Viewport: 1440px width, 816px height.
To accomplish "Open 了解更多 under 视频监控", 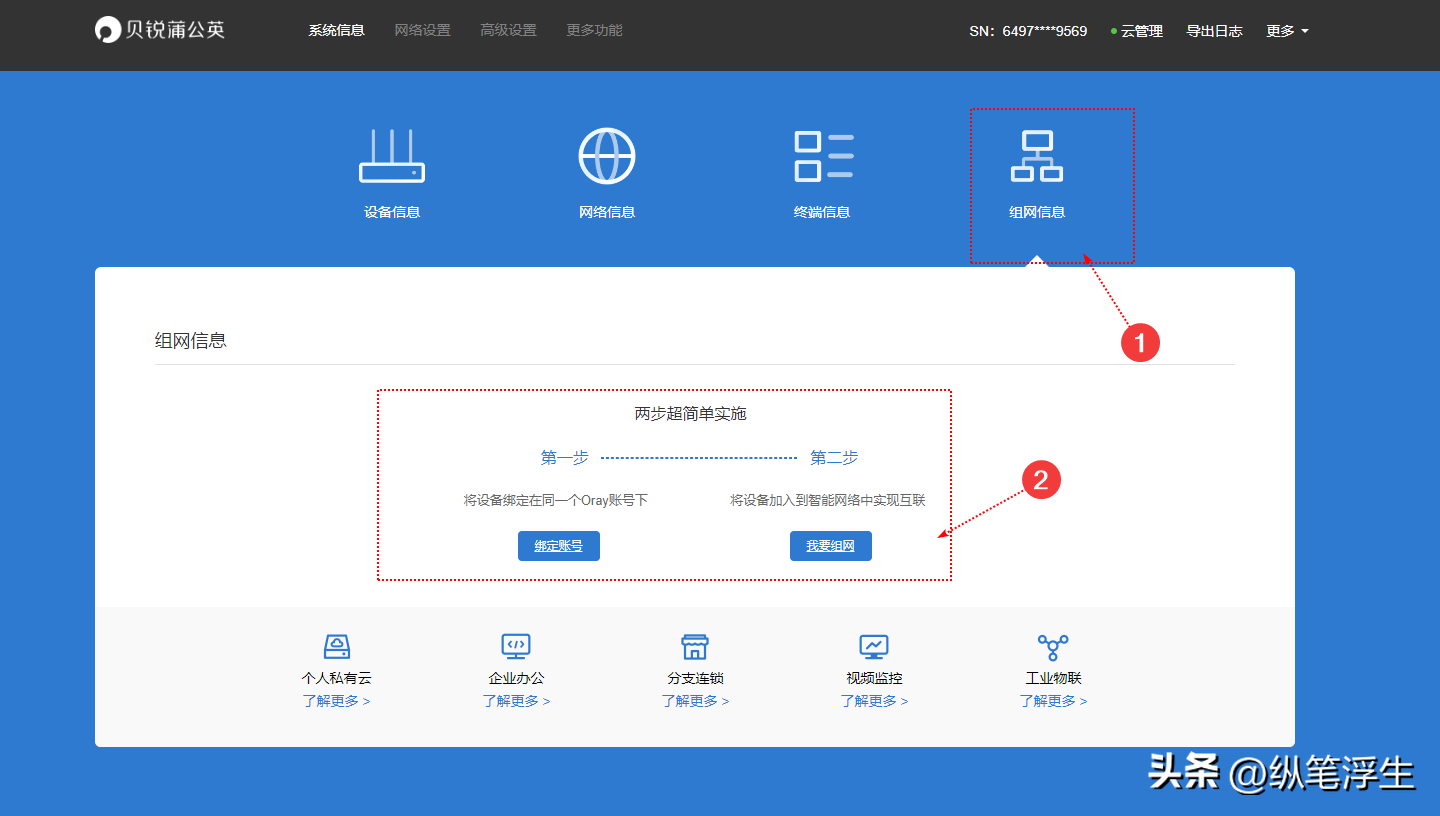I will coord(874,701).
